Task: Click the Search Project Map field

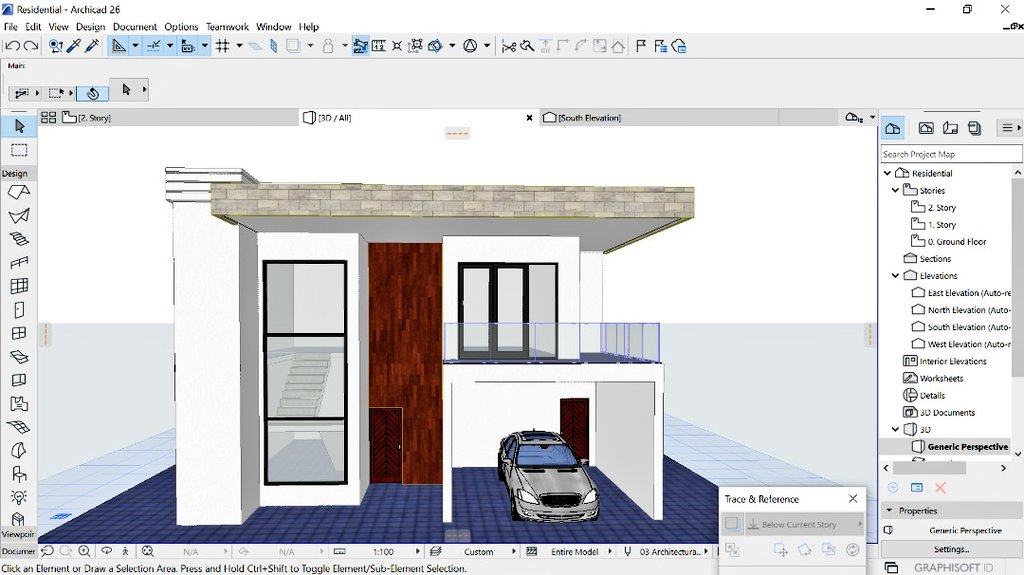Action: tap(951, 154)
